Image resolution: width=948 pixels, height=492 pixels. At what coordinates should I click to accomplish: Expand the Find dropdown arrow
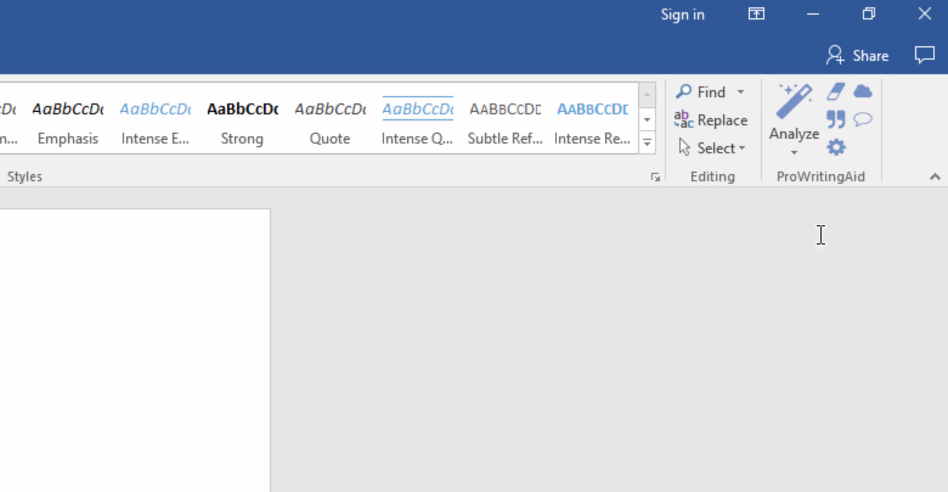click(741, 92)
